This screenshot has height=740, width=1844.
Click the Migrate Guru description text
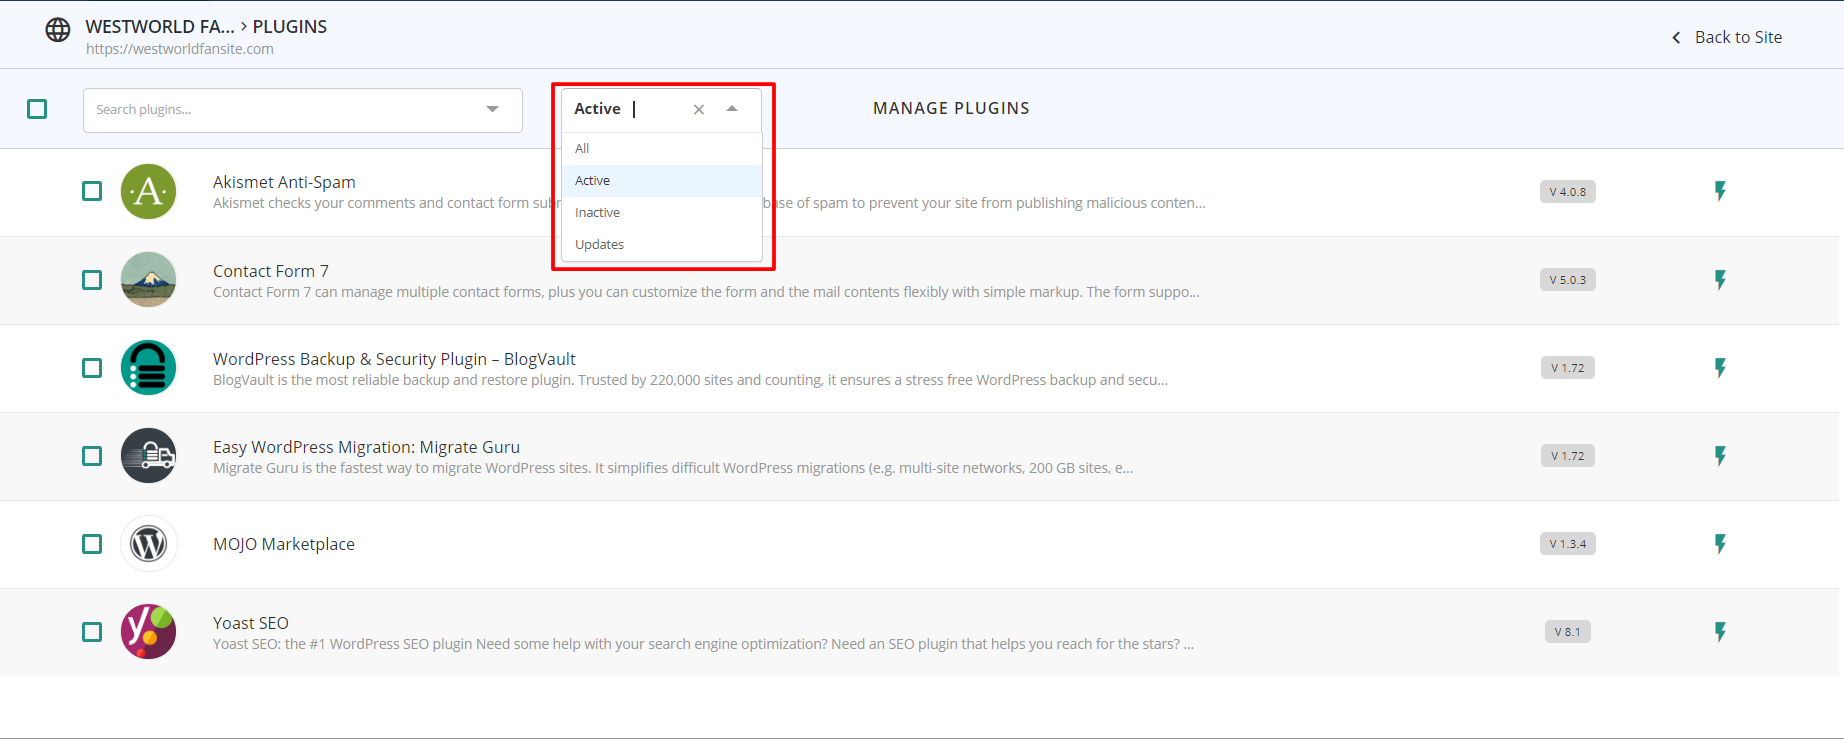[x=673, y=468]
